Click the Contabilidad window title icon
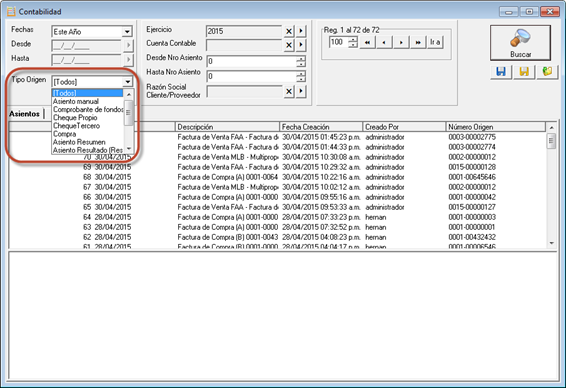This screenshot has width=566, height=388. click(12, 12)
